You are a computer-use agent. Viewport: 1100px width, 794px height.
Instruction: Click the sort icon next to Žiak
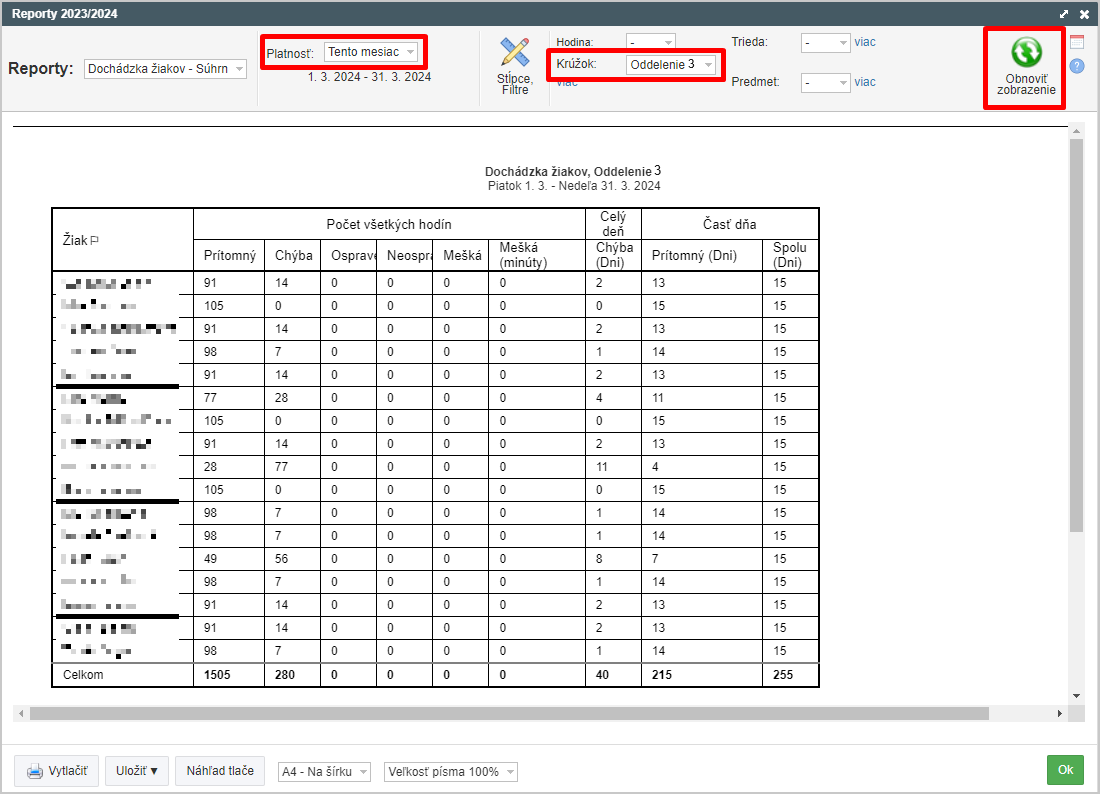pos(95,241)
